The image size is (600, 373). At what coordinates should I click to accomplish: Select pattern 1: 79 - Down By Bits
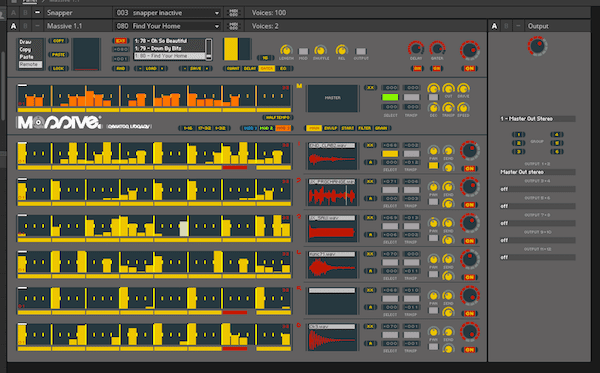click(169, 49)
